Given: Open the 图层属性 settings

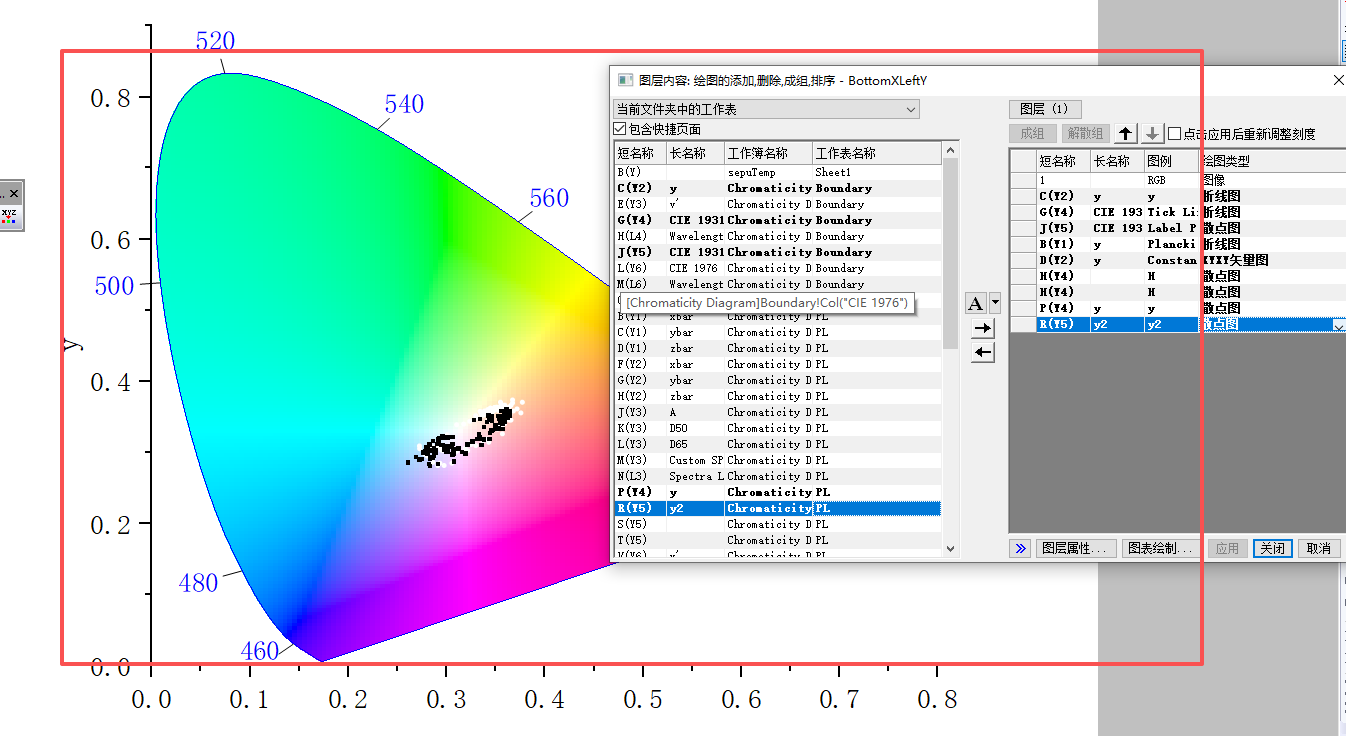Looking at the screenshot, I should tap(1077, 548).
